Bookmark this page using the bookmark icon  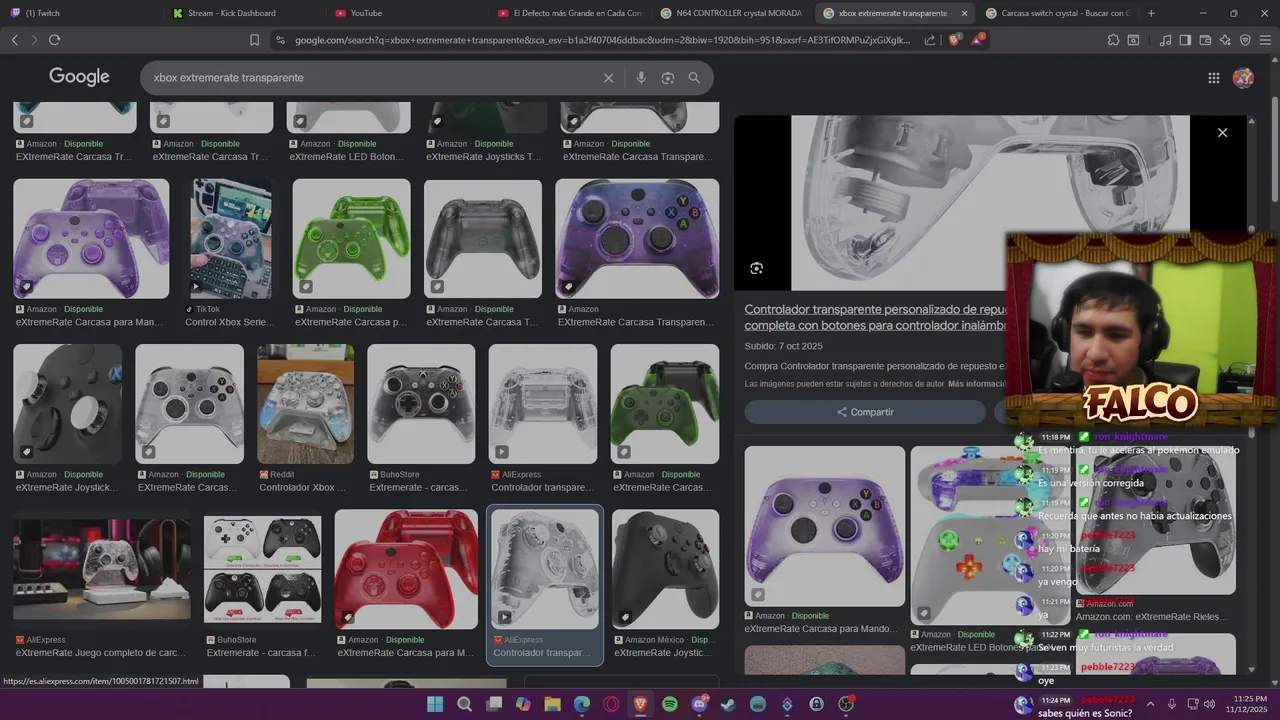254,40
